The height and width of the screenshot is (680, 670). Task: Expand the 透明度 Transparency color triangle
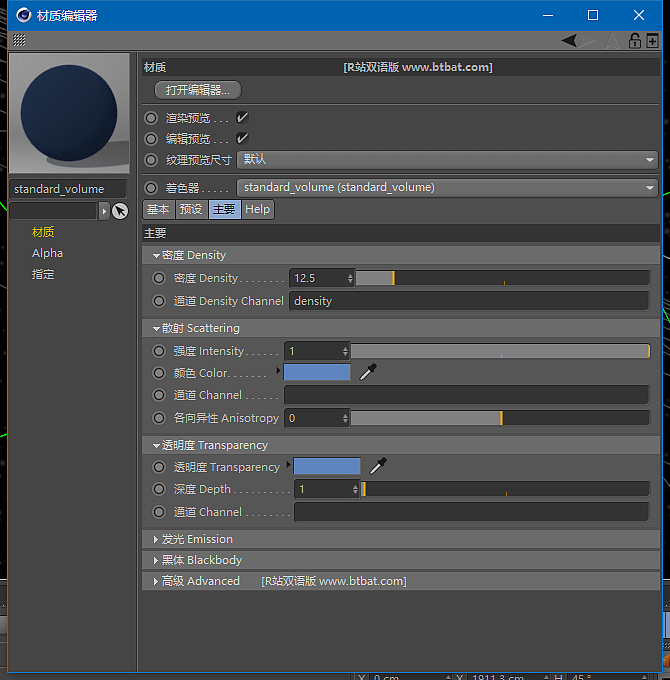click(x=288, y=464)
